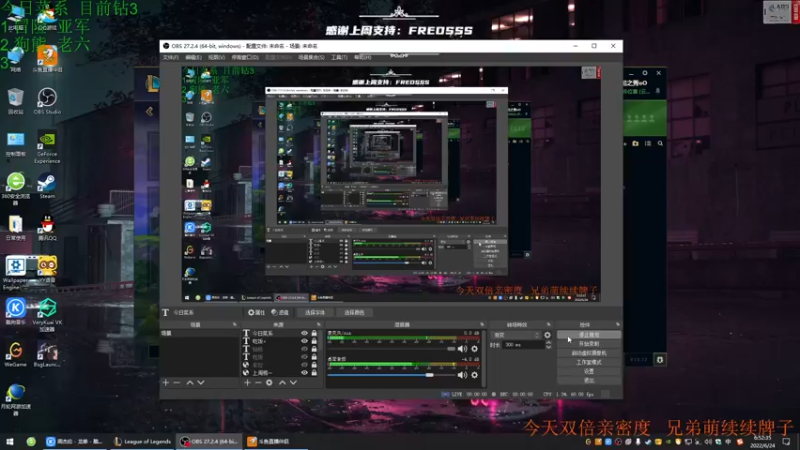800x450 pixels.
Task: Open 麦克风/Aux channel settings gear
Action: 474,348
